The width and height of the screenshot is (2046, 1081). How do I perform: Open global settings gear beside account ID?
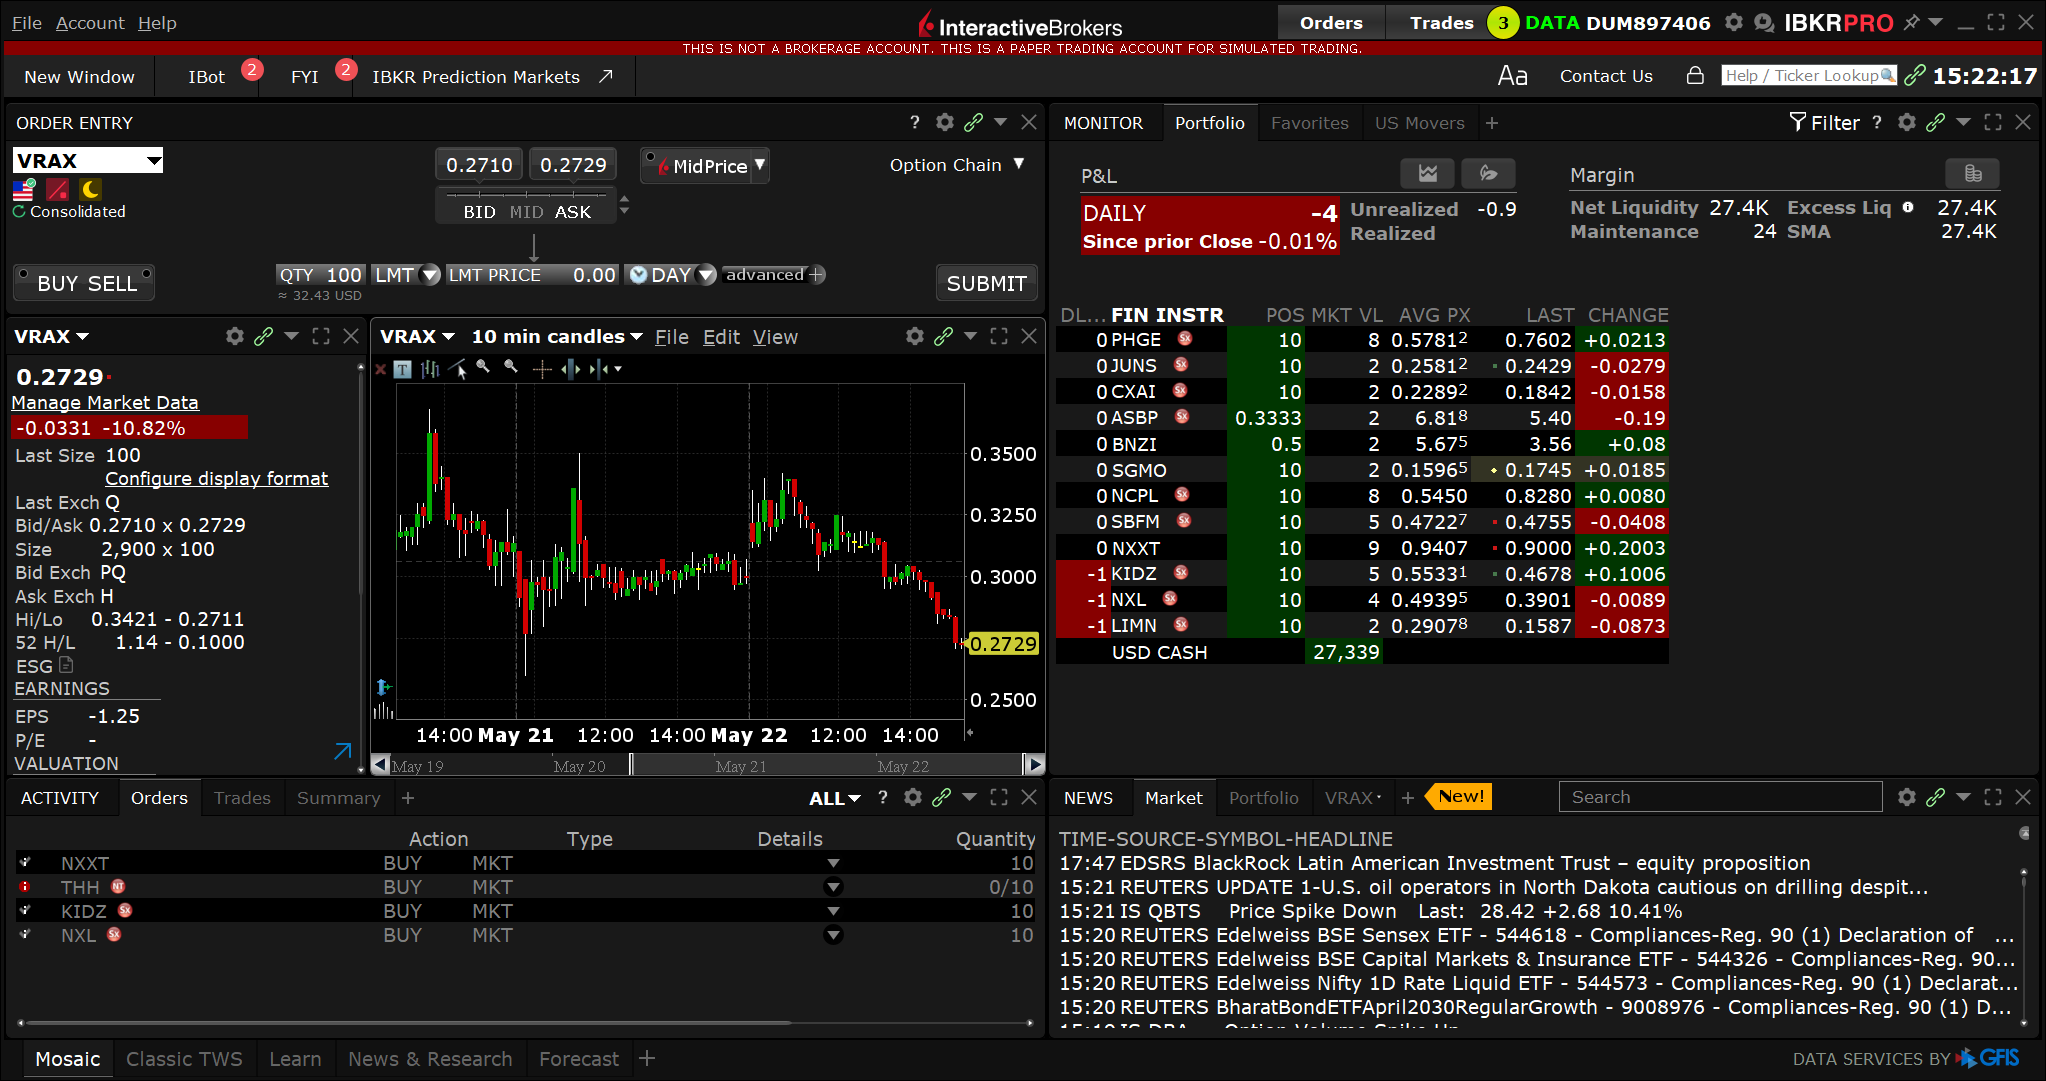tap(1734, 22)
